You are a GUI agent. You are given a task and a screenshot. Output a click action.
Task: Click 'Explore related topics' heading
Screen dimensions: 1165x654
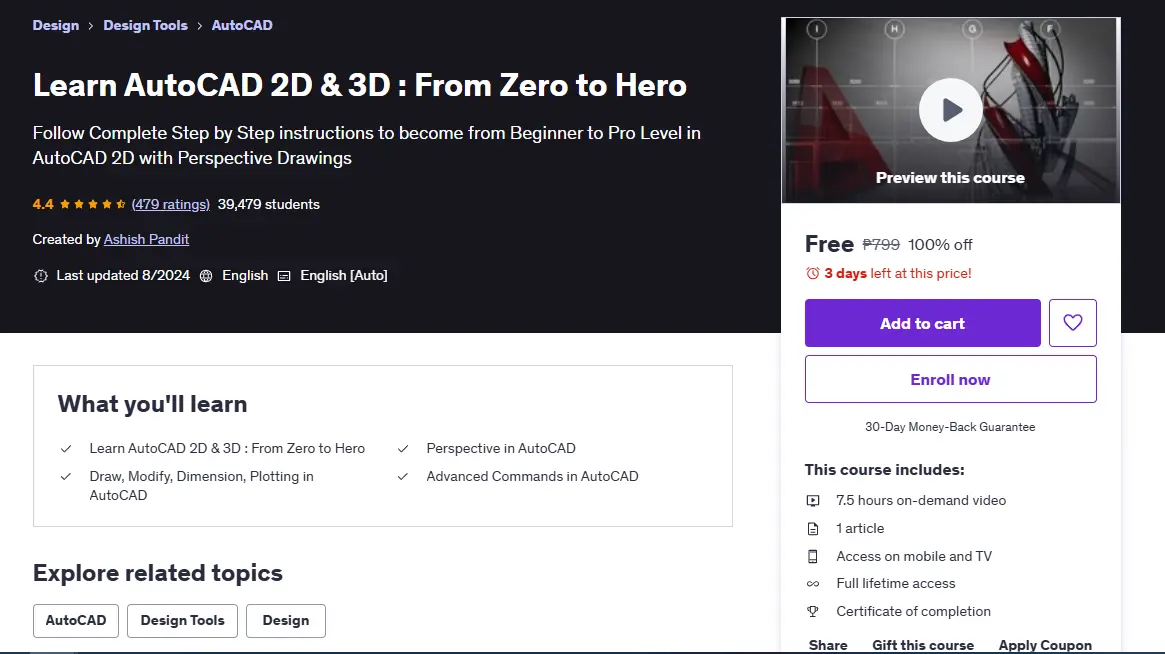point(158,573)
